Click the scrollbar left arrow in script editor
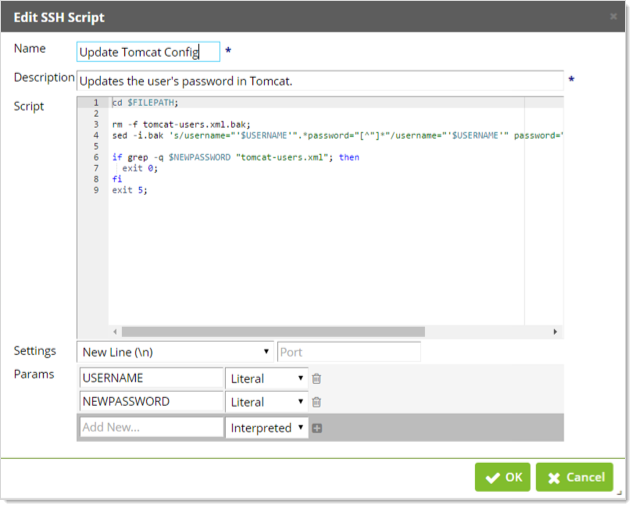Viewport: 634px width, 508px height. point(114,331)
